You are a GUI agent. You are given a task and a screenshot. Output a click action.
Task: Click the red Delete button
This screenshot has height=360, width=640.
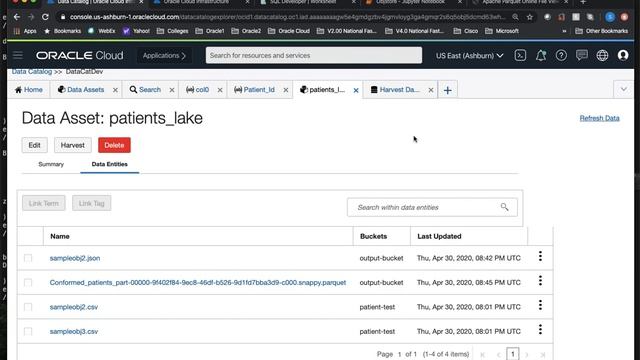114,145
